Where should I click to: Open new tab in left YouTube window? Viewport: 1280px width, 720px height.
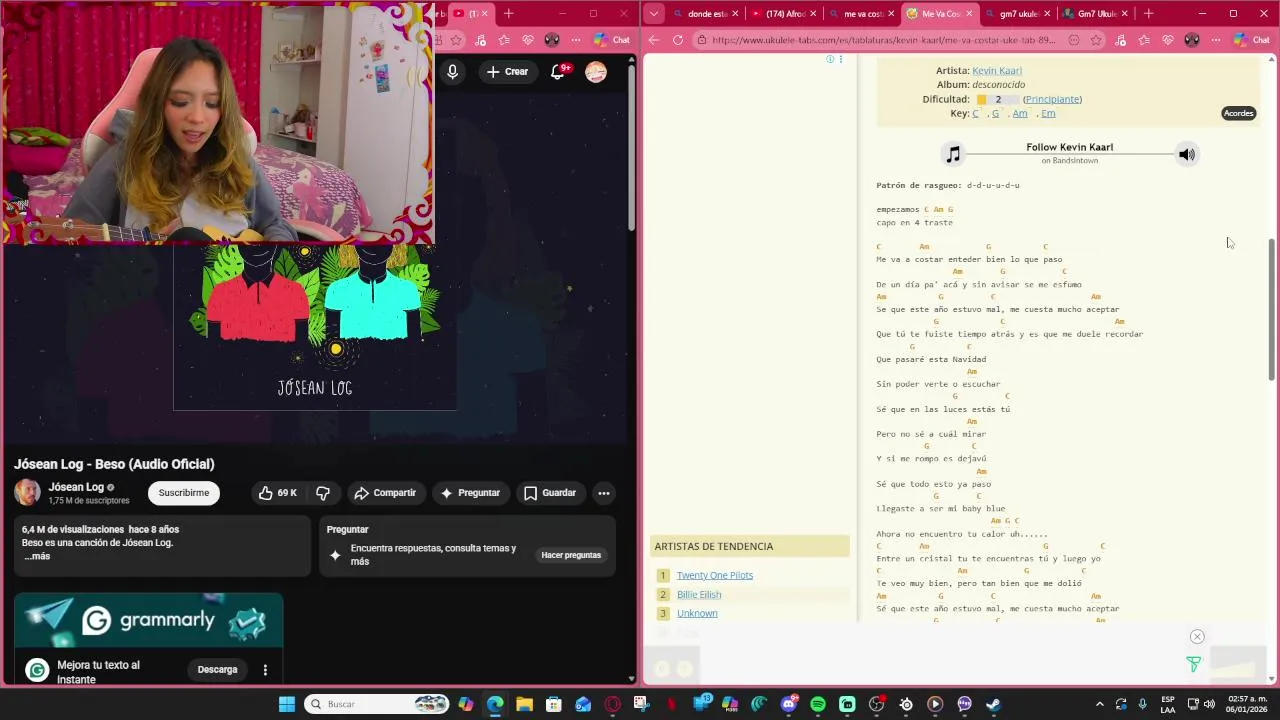click(x=508, y=14)
